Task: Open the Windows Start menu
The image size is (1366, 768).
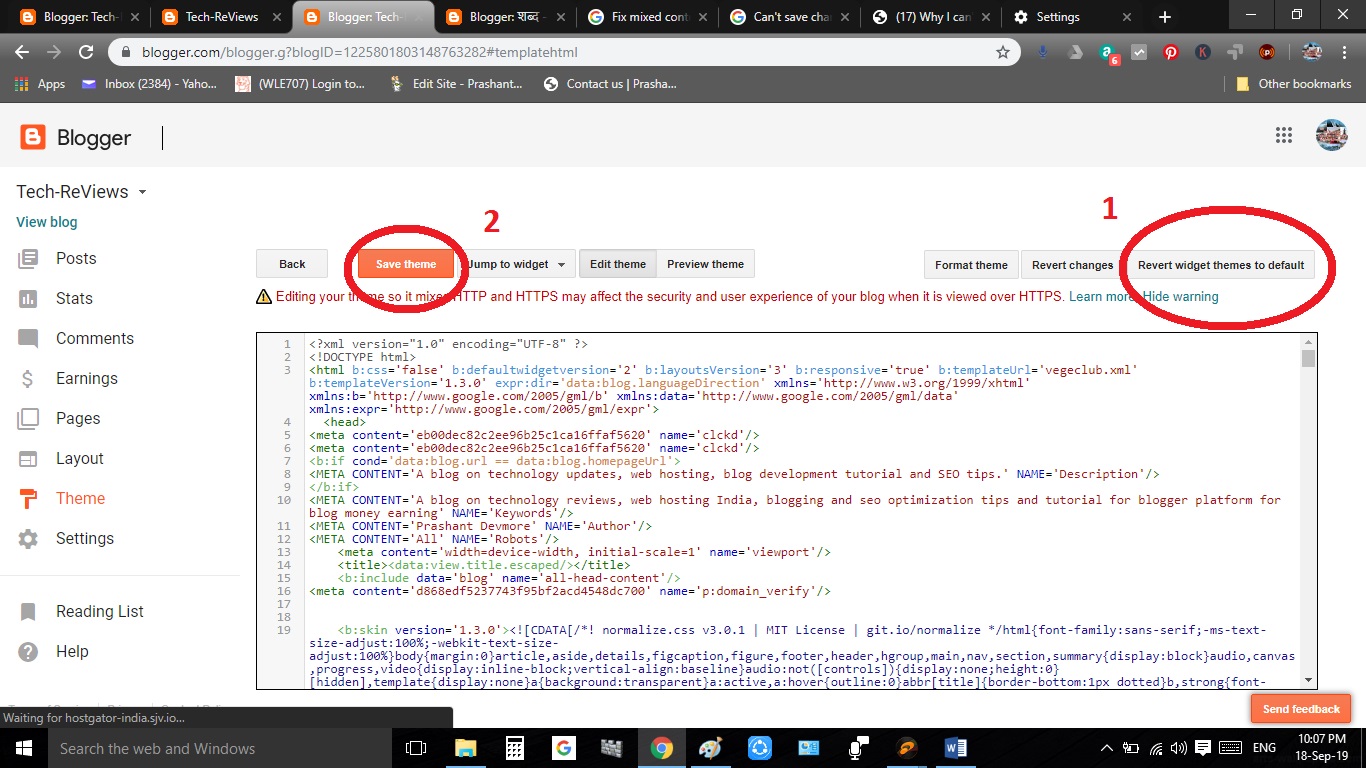Action: (23, 748)
